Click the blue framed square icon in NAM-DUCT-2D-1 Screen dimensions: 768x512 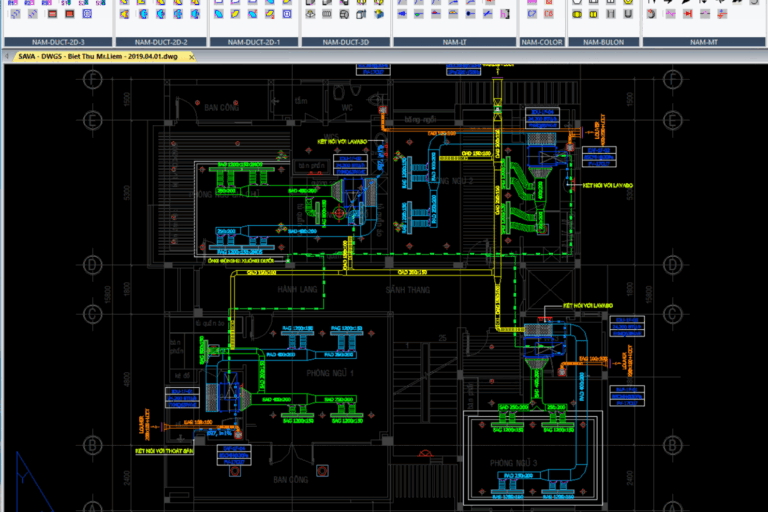[x=287, y=14]
